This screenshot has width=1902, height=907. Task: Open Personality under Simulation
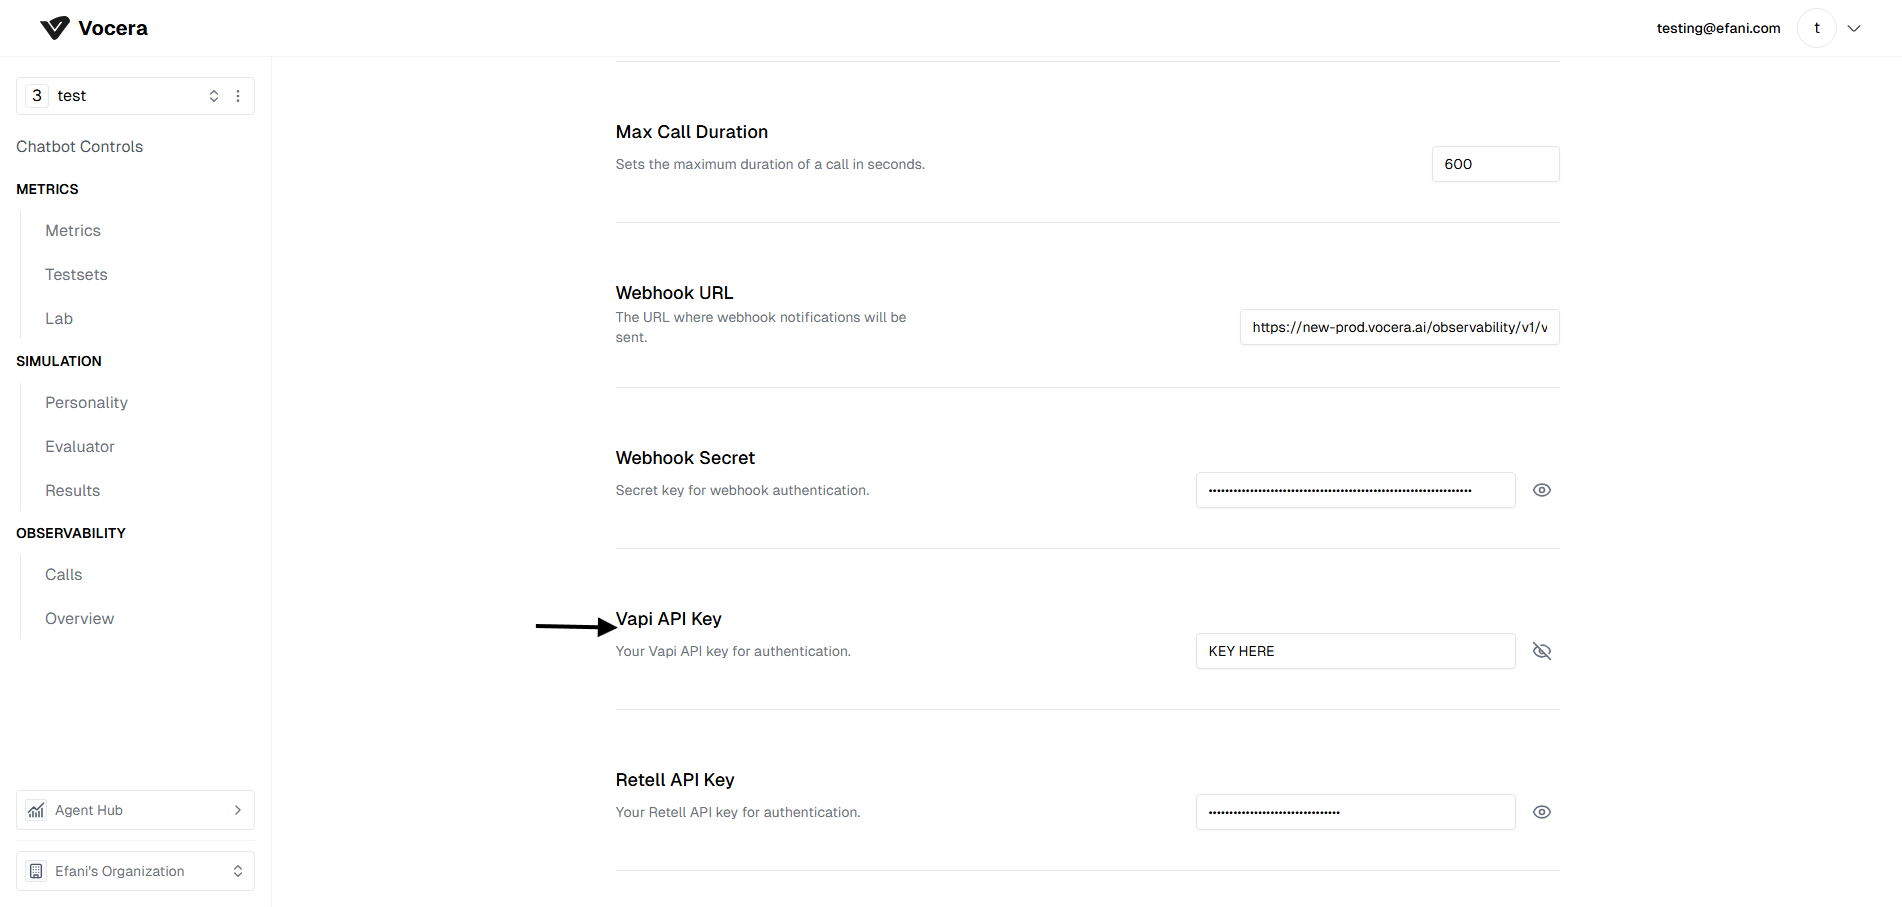click(86, 403)
